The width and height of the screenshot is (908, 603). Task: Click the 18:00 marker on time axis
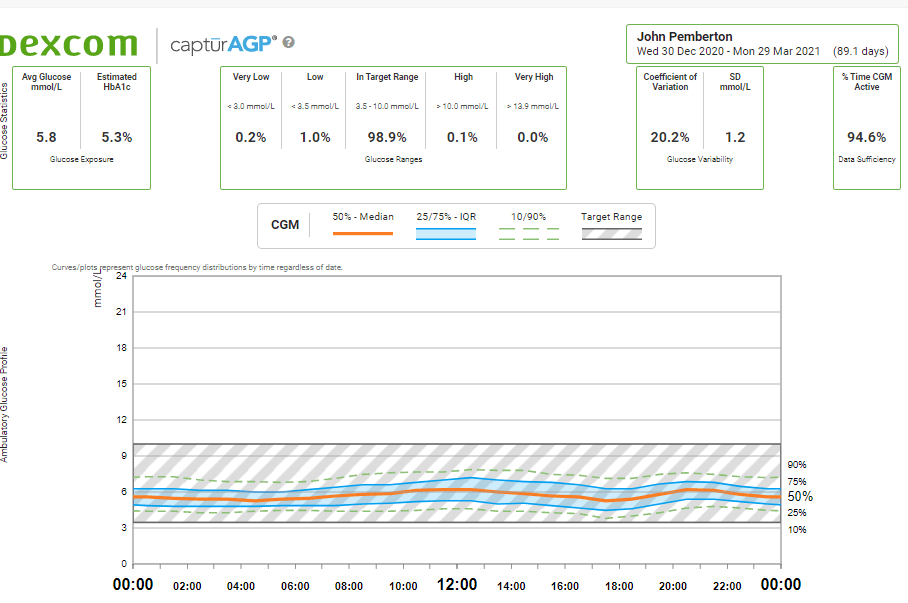click(620, 586)
